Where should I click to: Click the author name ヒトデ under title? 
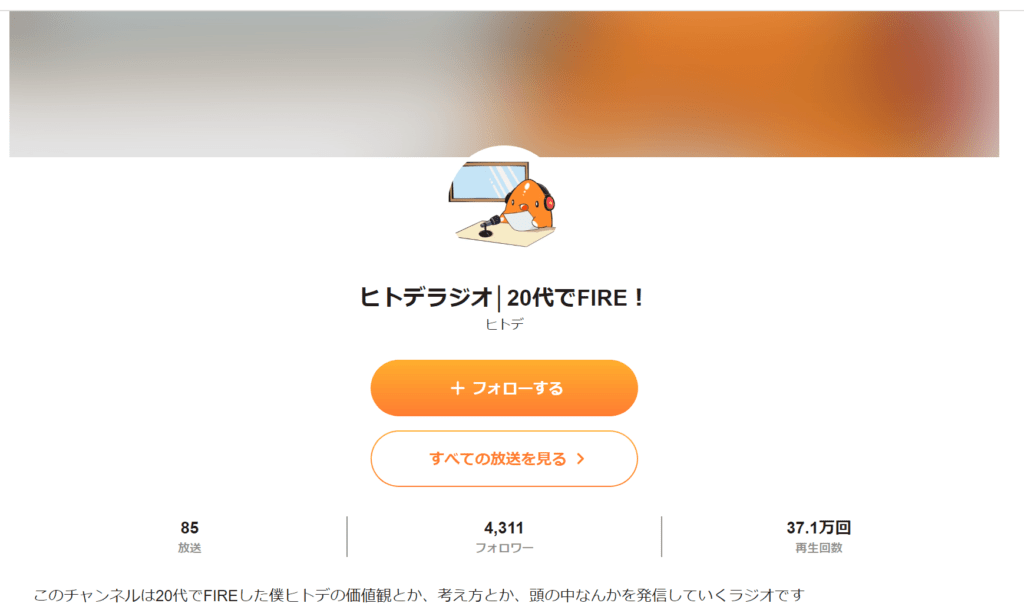[x=504, y=323]
